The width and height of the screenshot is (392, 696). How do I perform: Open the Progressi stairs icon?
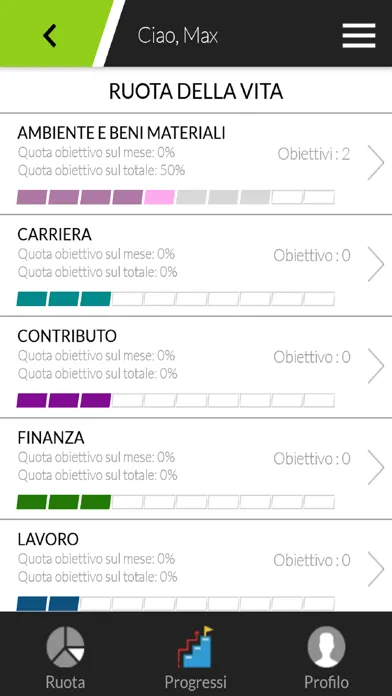(x=195, y=647)
